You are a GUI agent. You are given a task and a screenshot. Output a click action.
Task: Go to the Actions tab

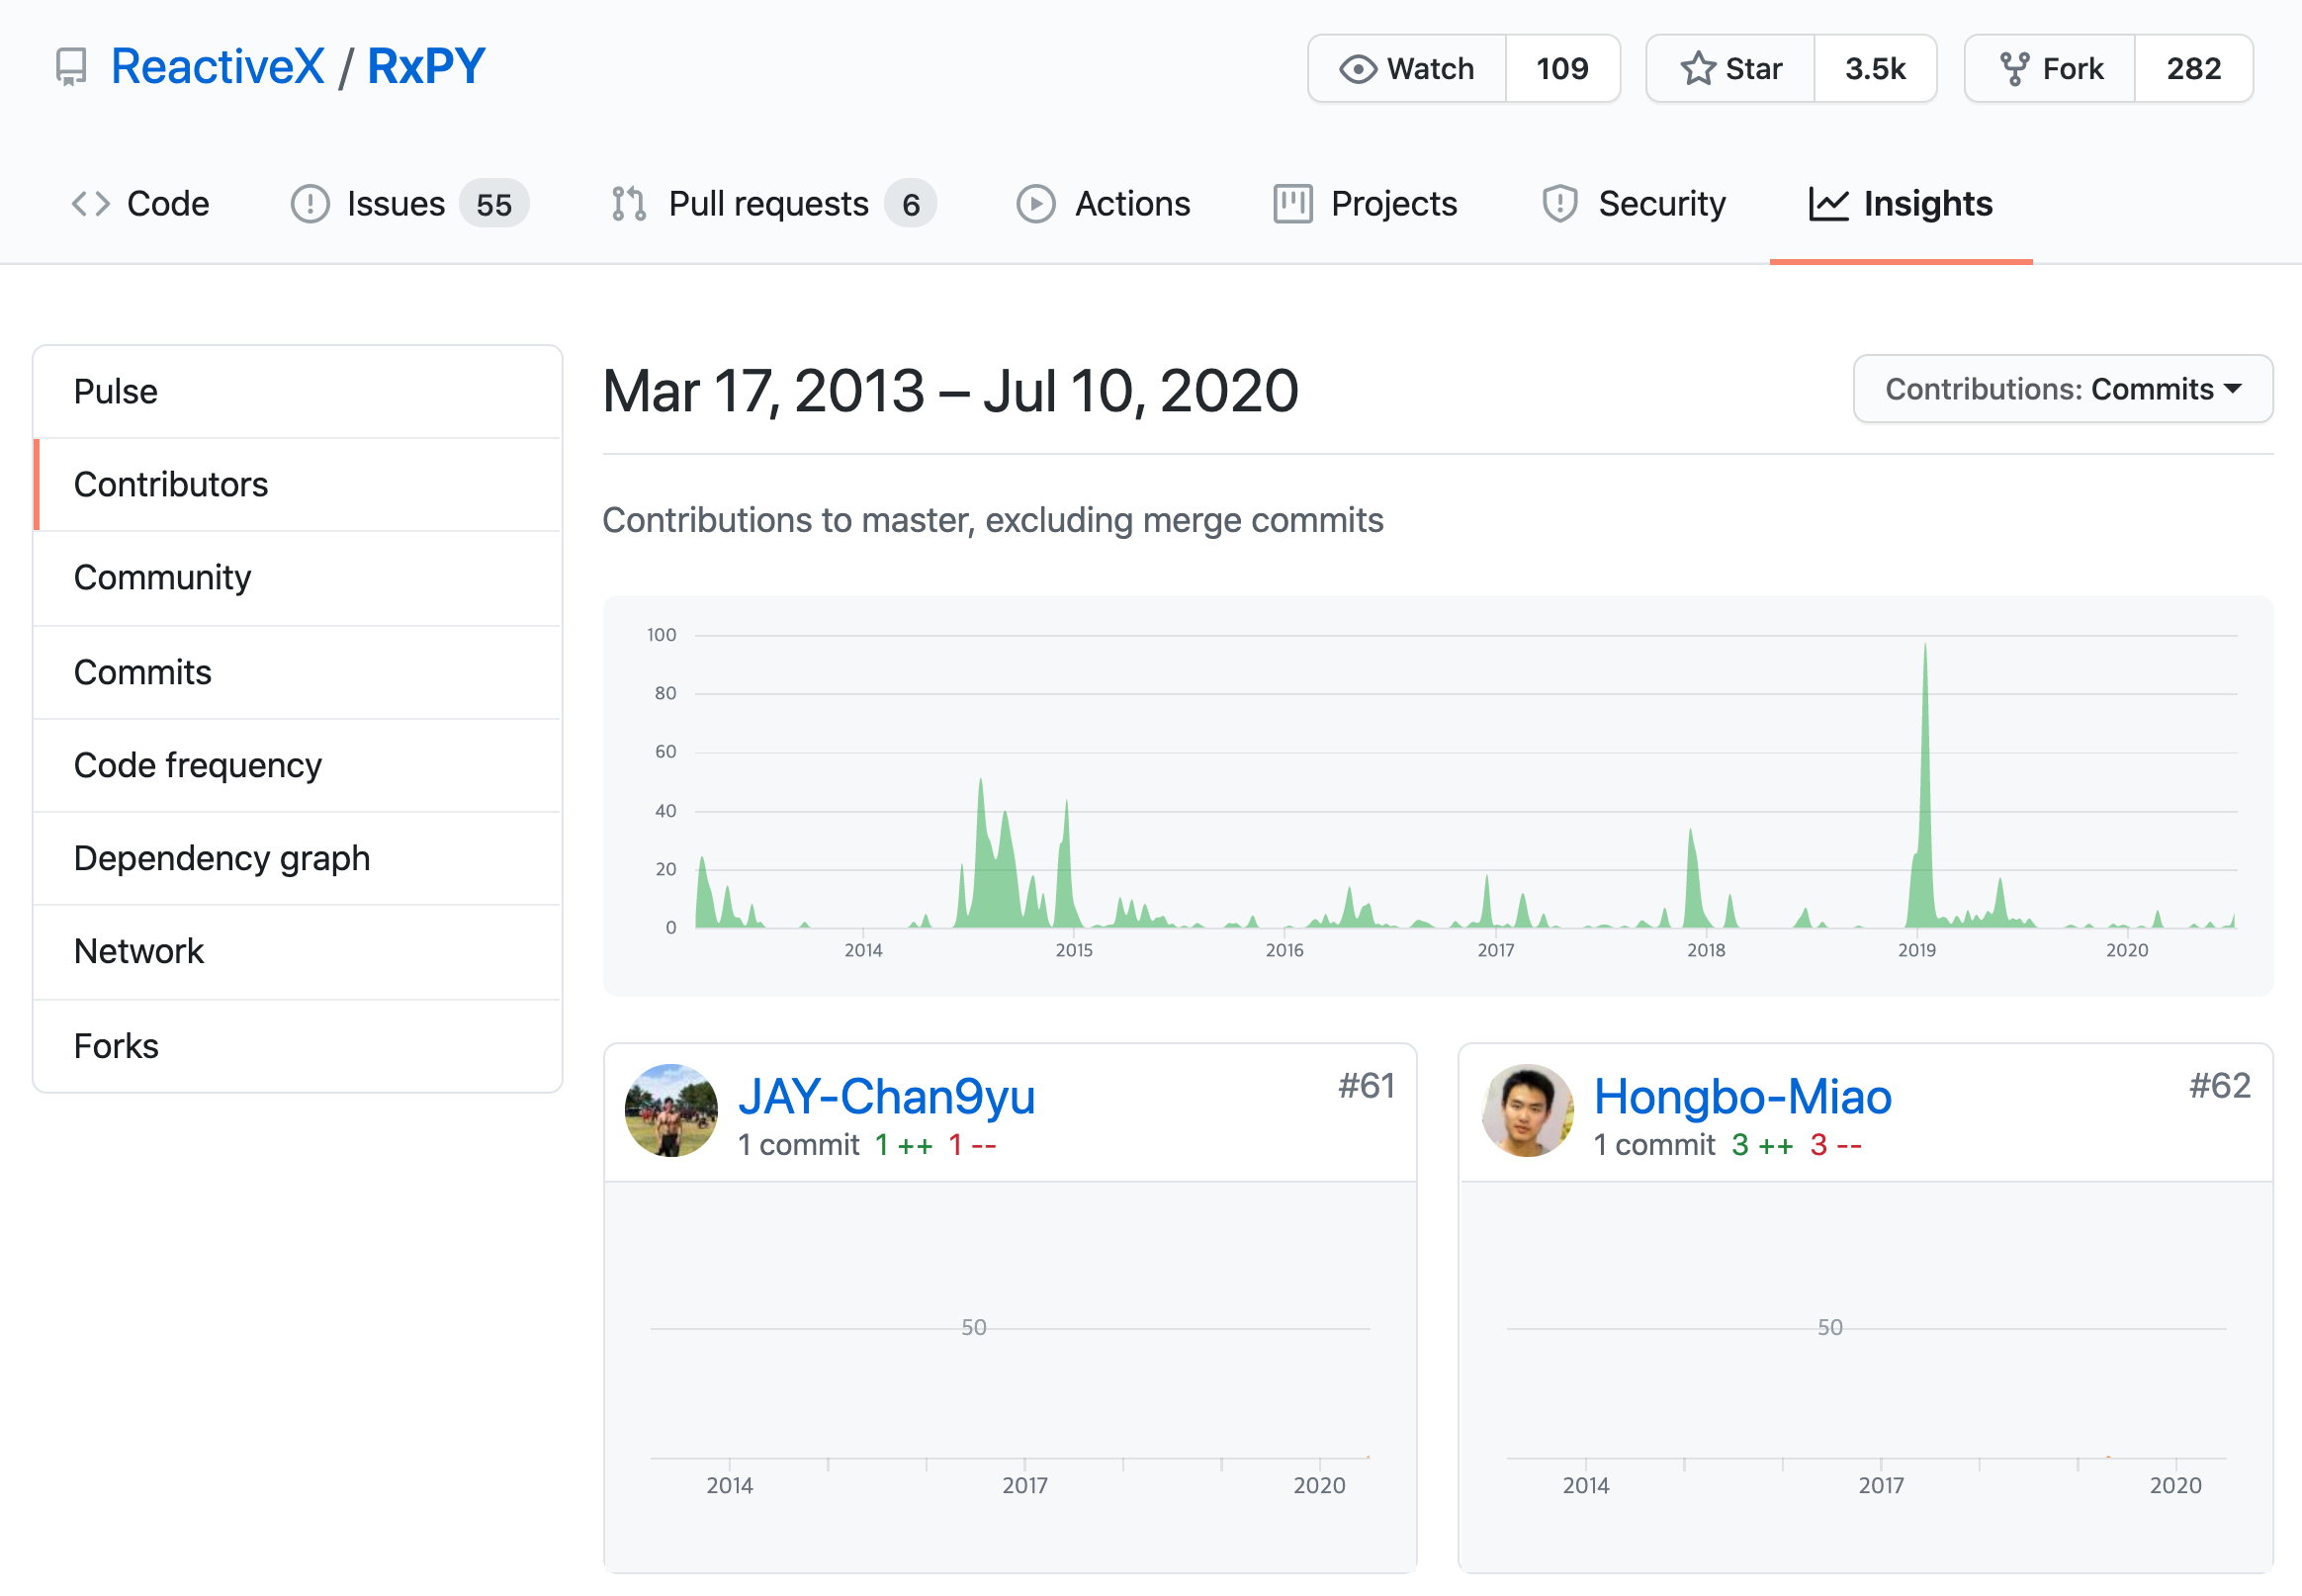pos(1104,204)
